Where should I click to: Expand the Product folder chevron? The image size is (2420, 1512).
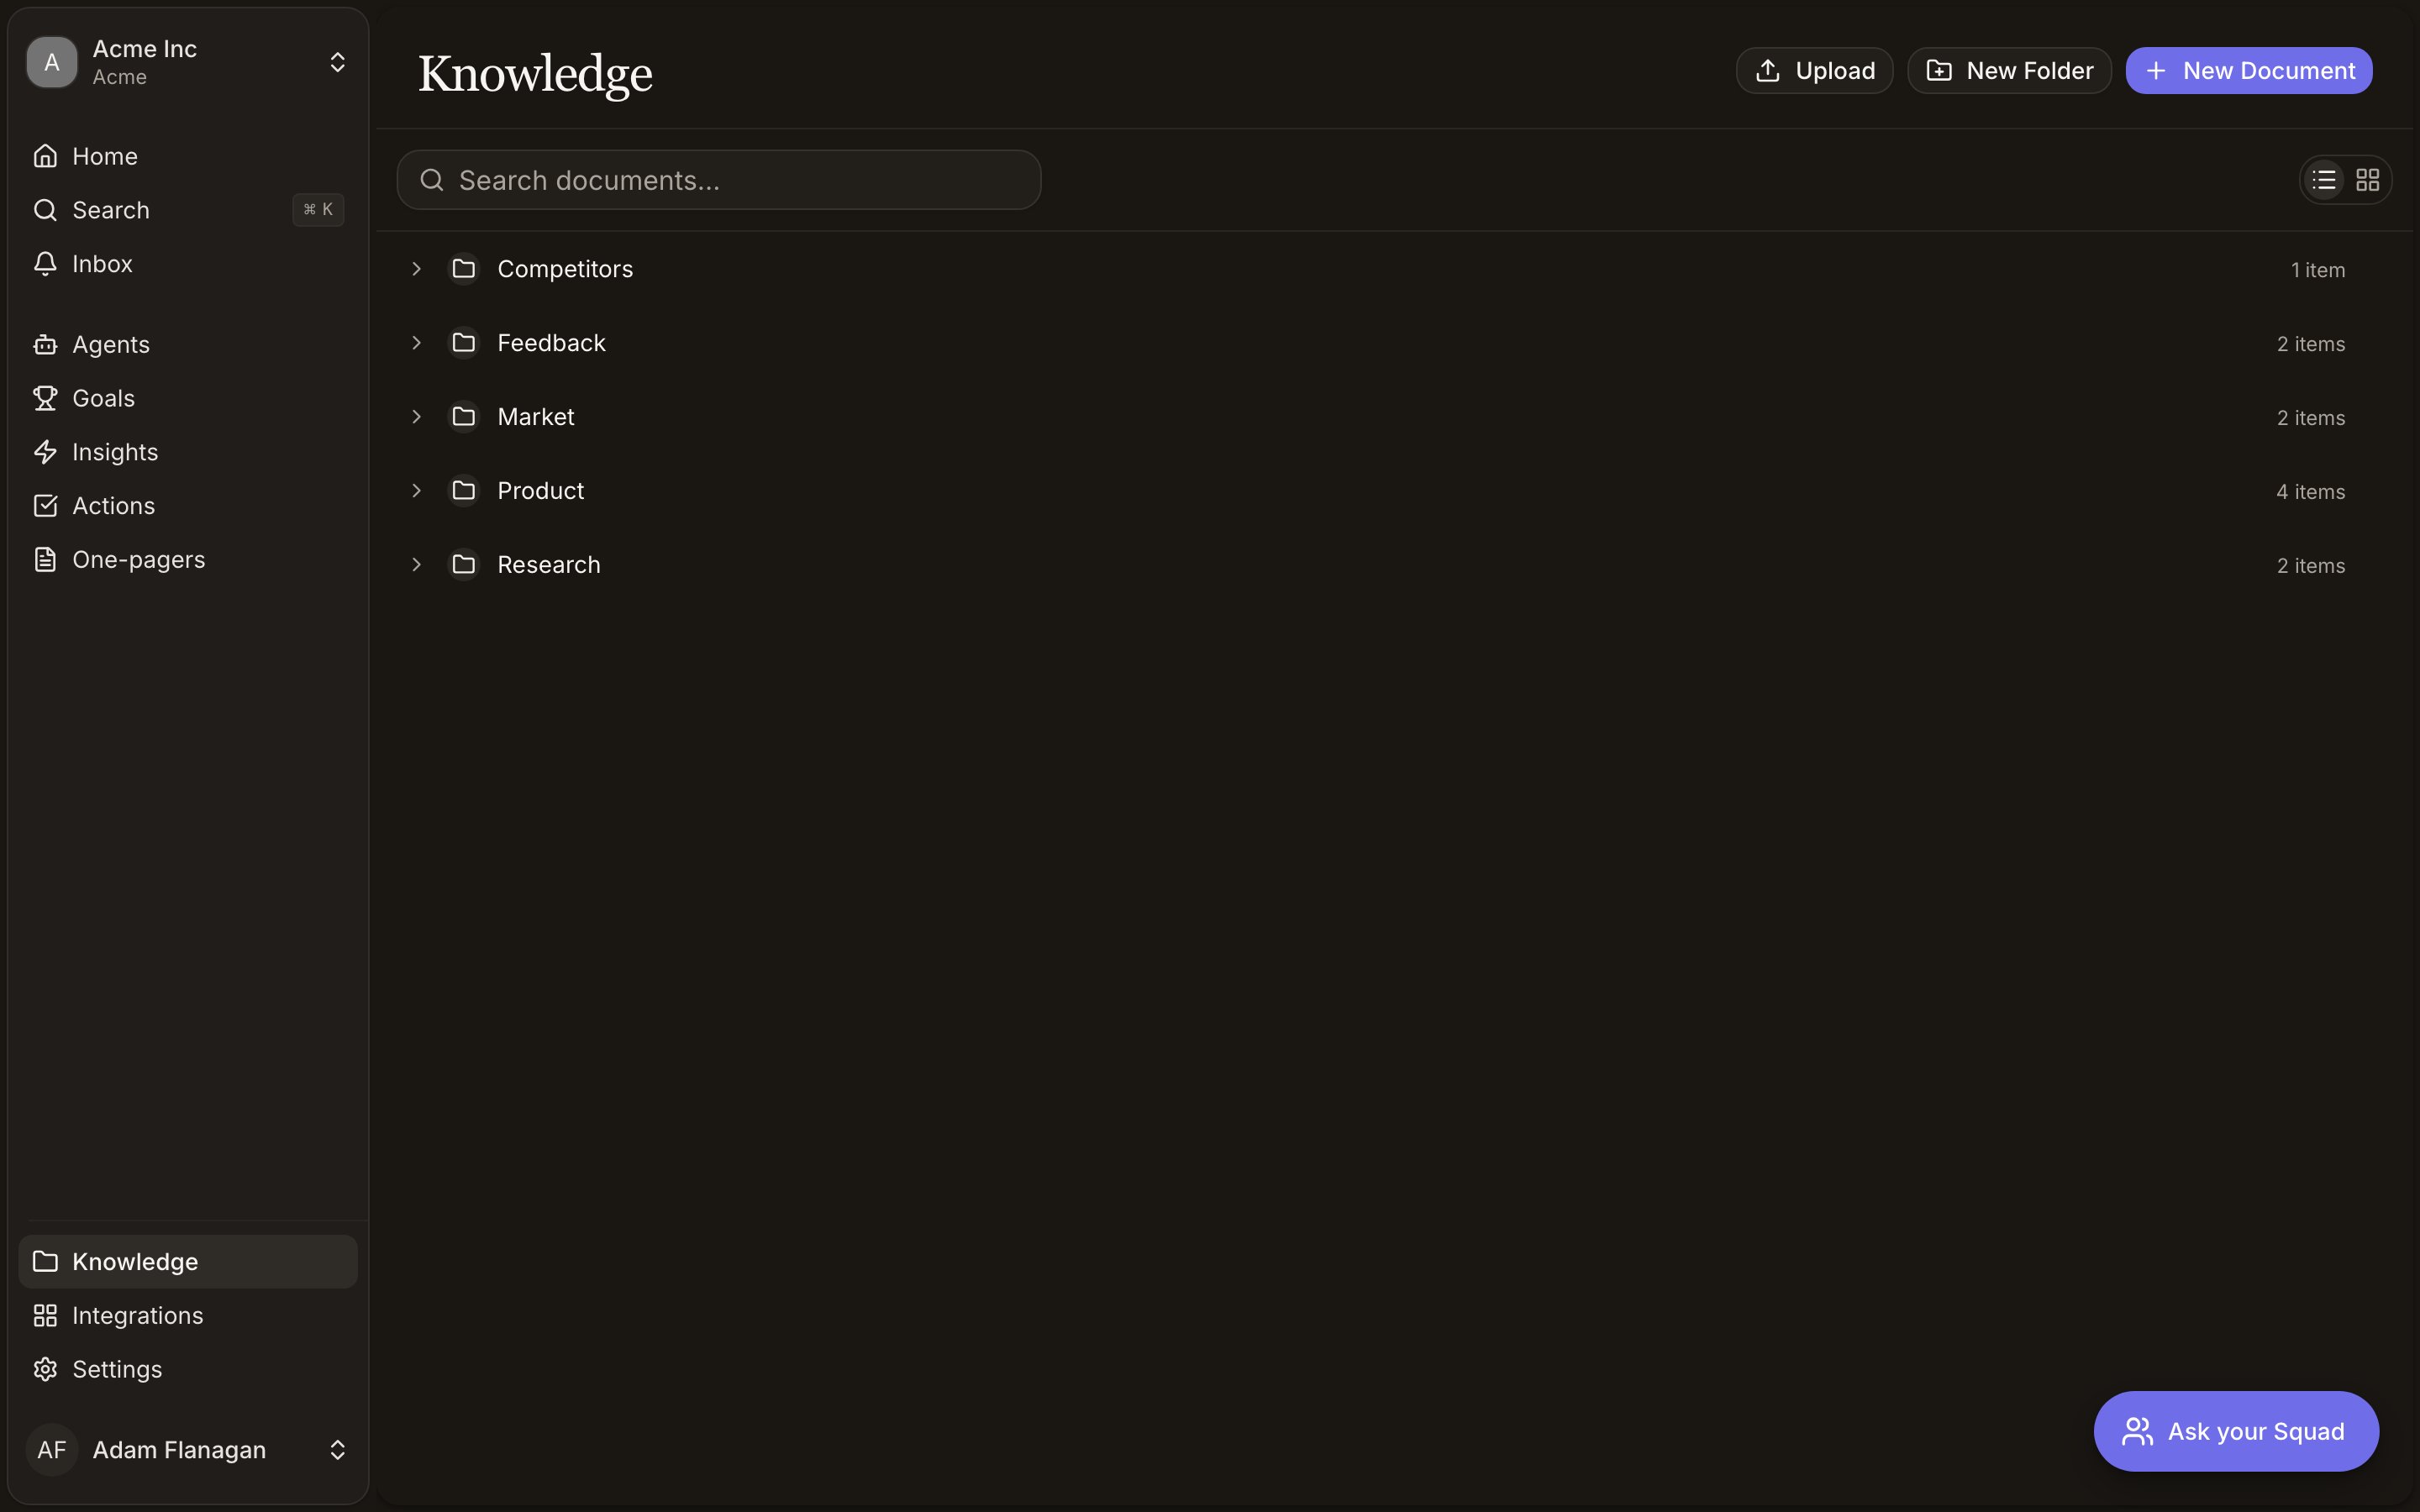(417, 491)
